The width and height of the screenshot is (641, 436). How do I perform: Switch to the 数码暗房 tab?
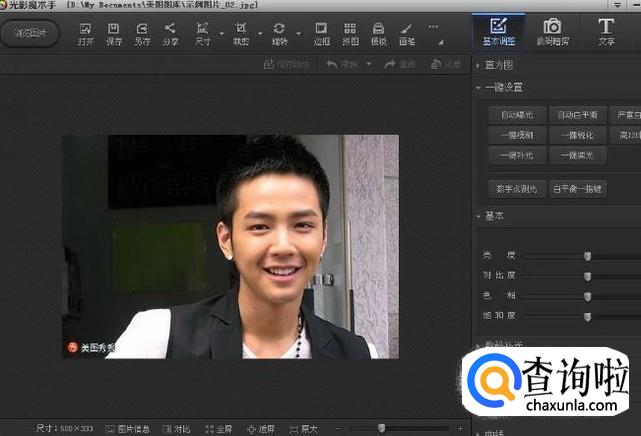[551, 32]
